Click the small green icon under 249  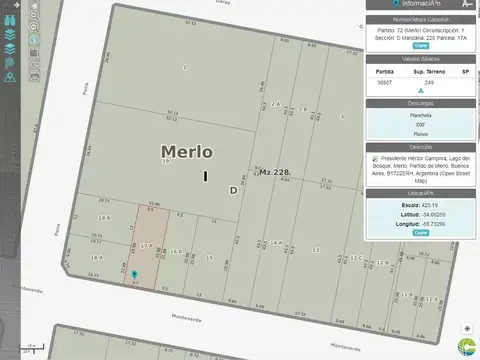(421, 91)
